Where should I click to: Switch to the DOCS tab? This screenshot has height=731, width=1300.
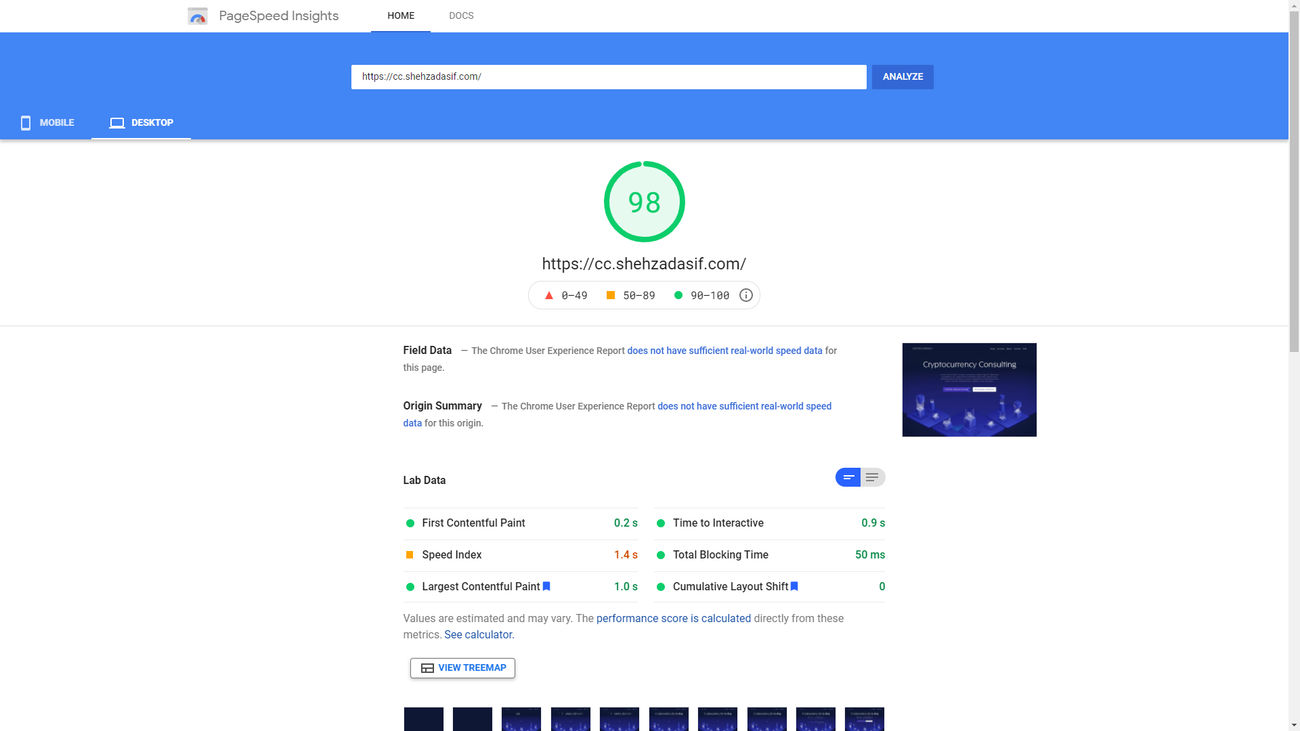pyautogui.click(x=461, y=15)
